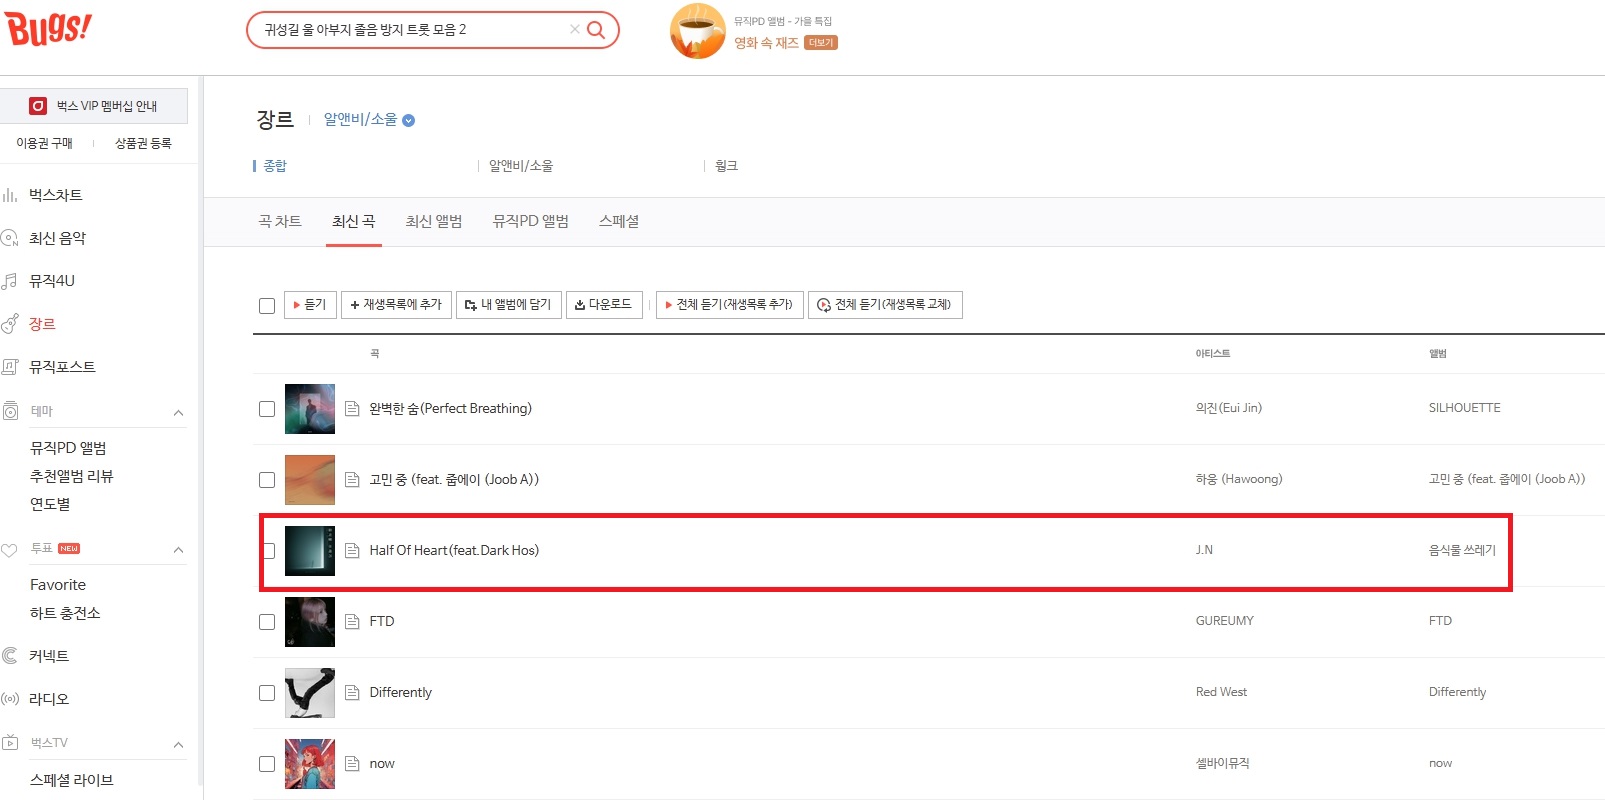1605x800 pixels.
Task: Open 연도별 in sidebar
Action: [50, 504]
